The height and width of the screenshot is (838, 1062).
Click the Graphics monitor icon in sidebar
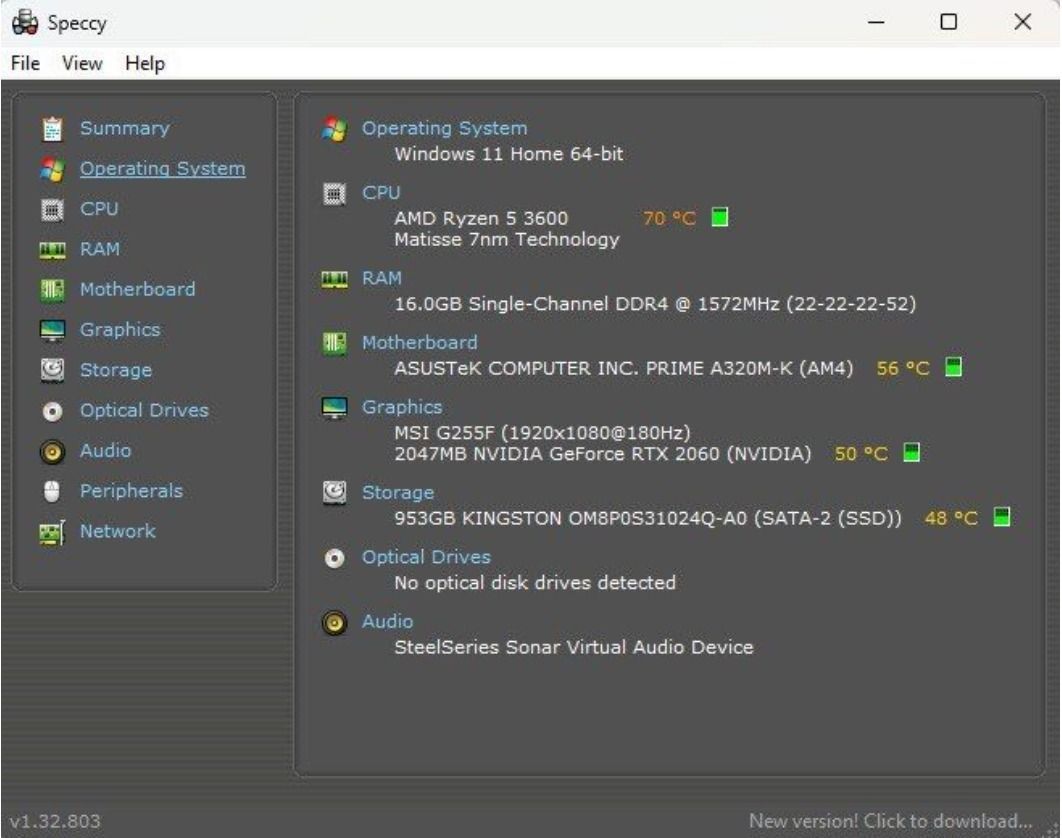coord(52,331)
